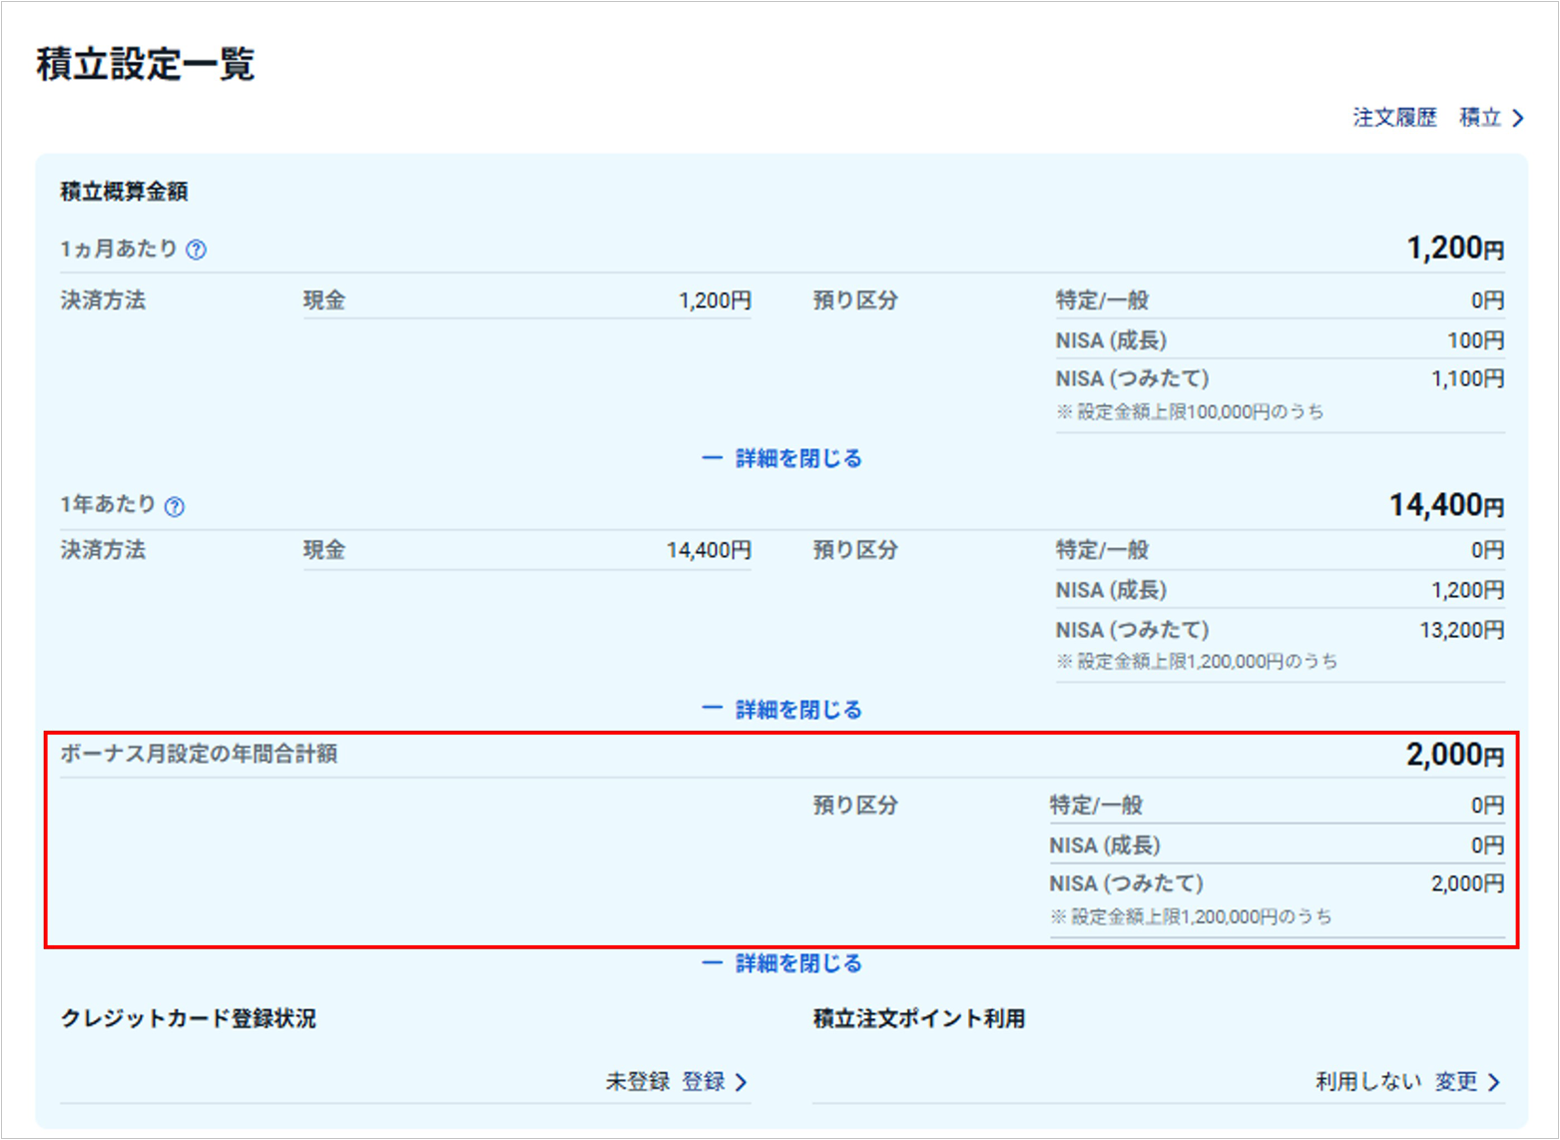
Task: Click the help icon beside 1ヵ月あたり
Action: [x=197, y=250]
